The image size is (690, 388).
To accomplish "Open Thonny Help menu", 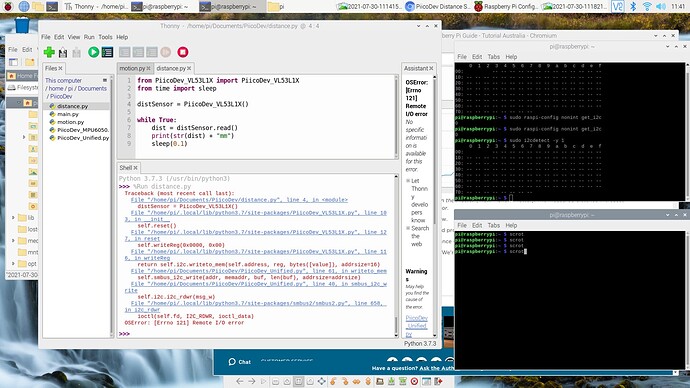I will [122, 37].
